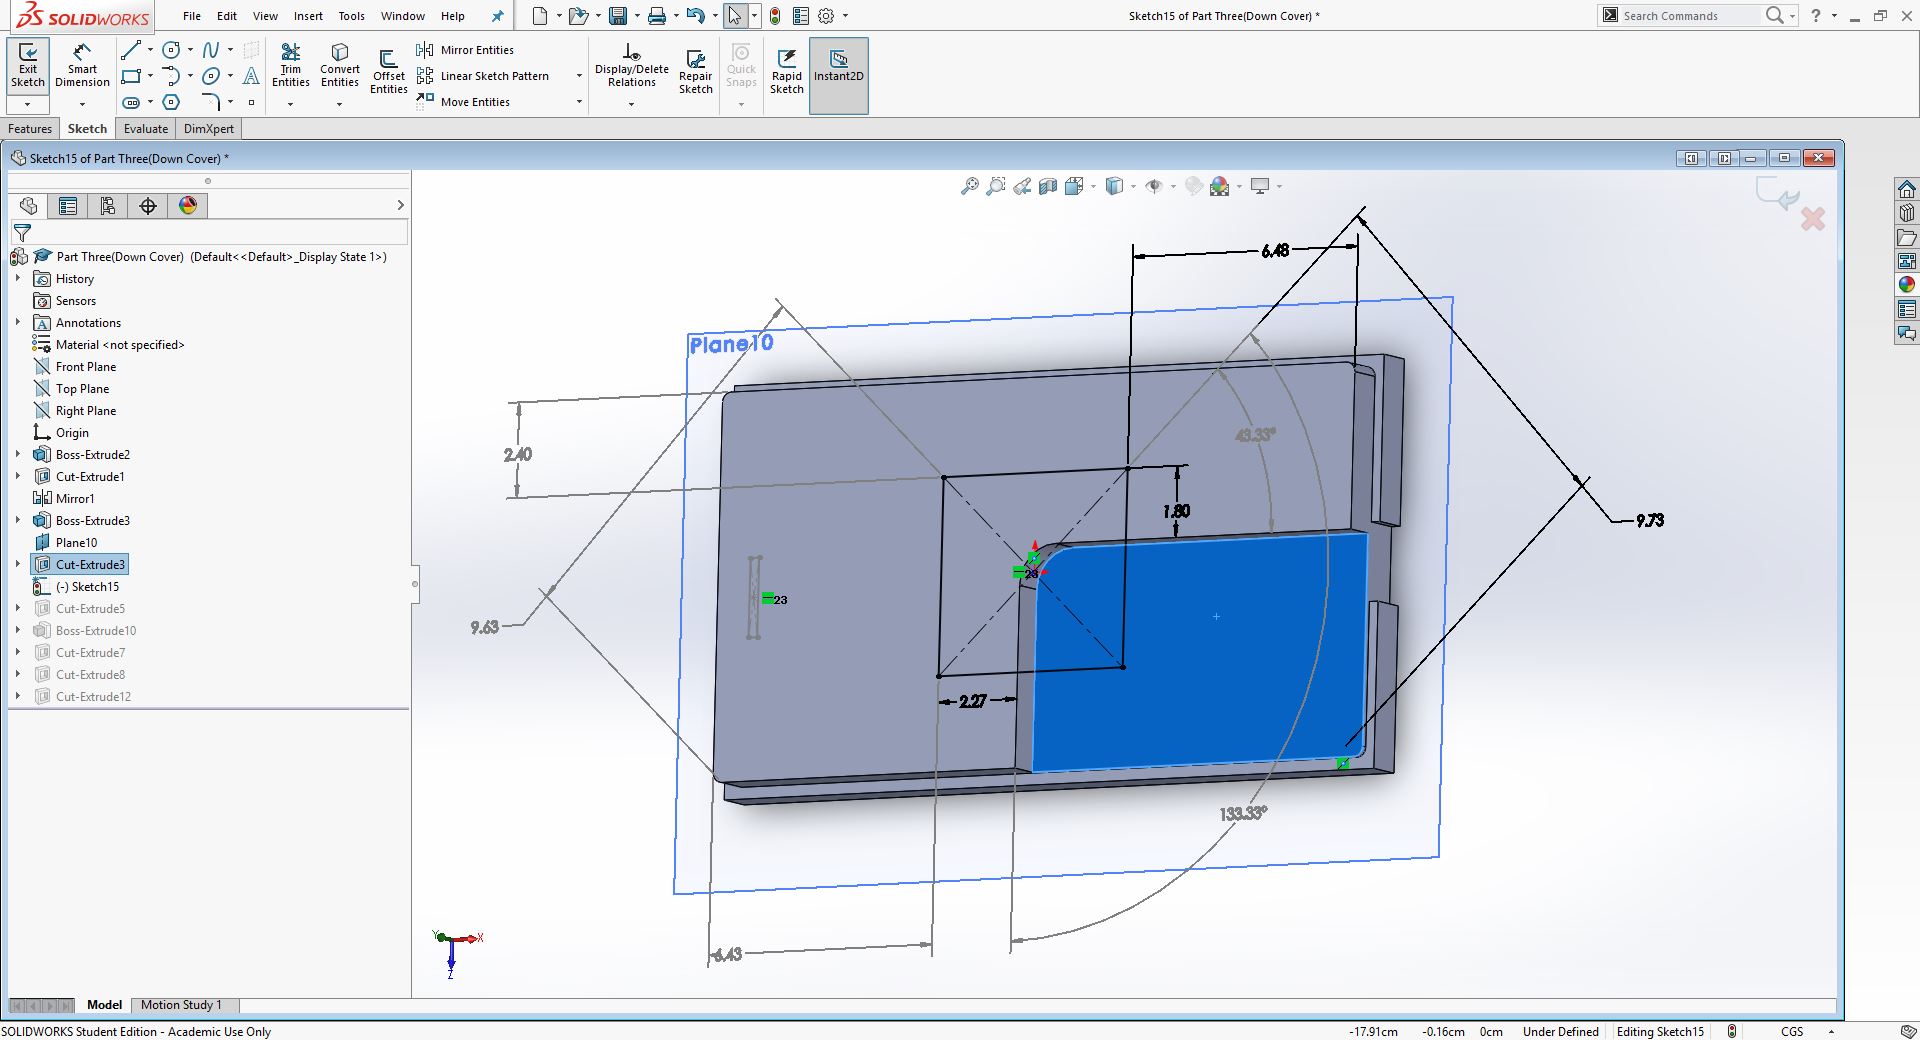The width and height of the screenshot is (1920, 1040).
Task: Open DimXpertManager tab
Action: [148, 206]
